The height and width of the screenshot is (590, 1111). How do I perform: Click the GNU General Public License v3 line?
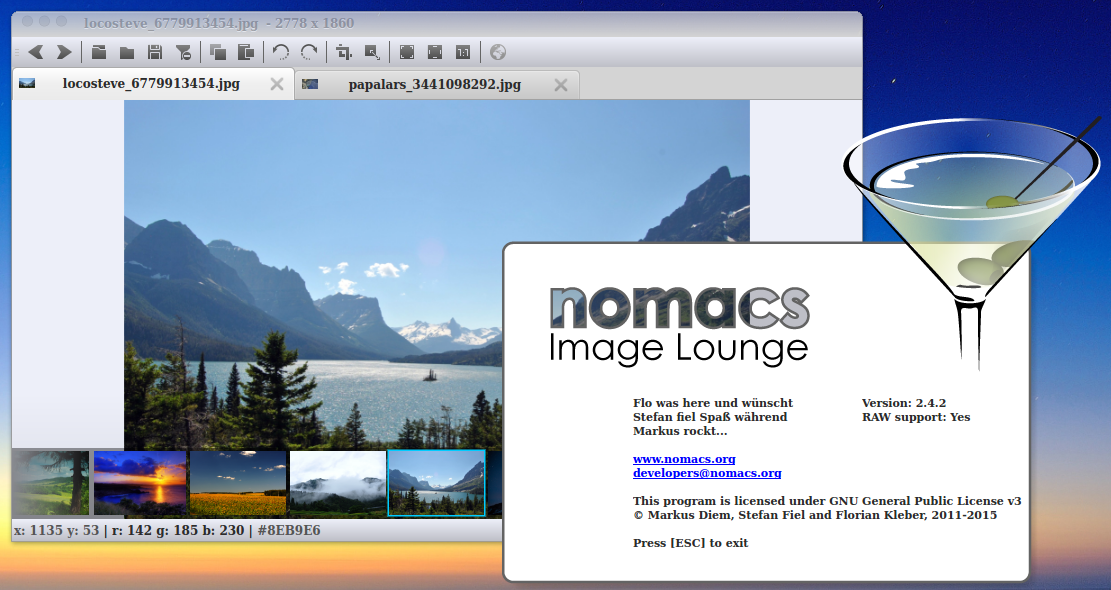point(827,501)
